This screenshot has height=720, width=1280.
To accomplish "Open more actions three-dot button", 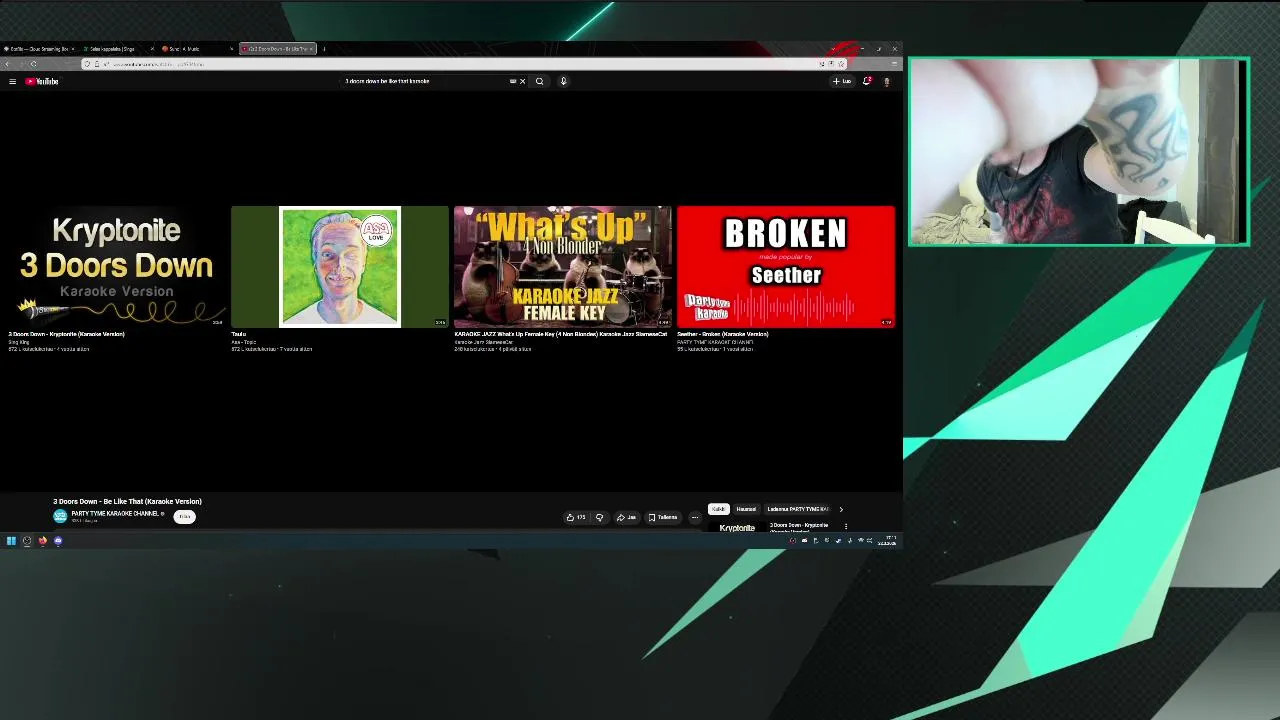I will pos(695,517).
